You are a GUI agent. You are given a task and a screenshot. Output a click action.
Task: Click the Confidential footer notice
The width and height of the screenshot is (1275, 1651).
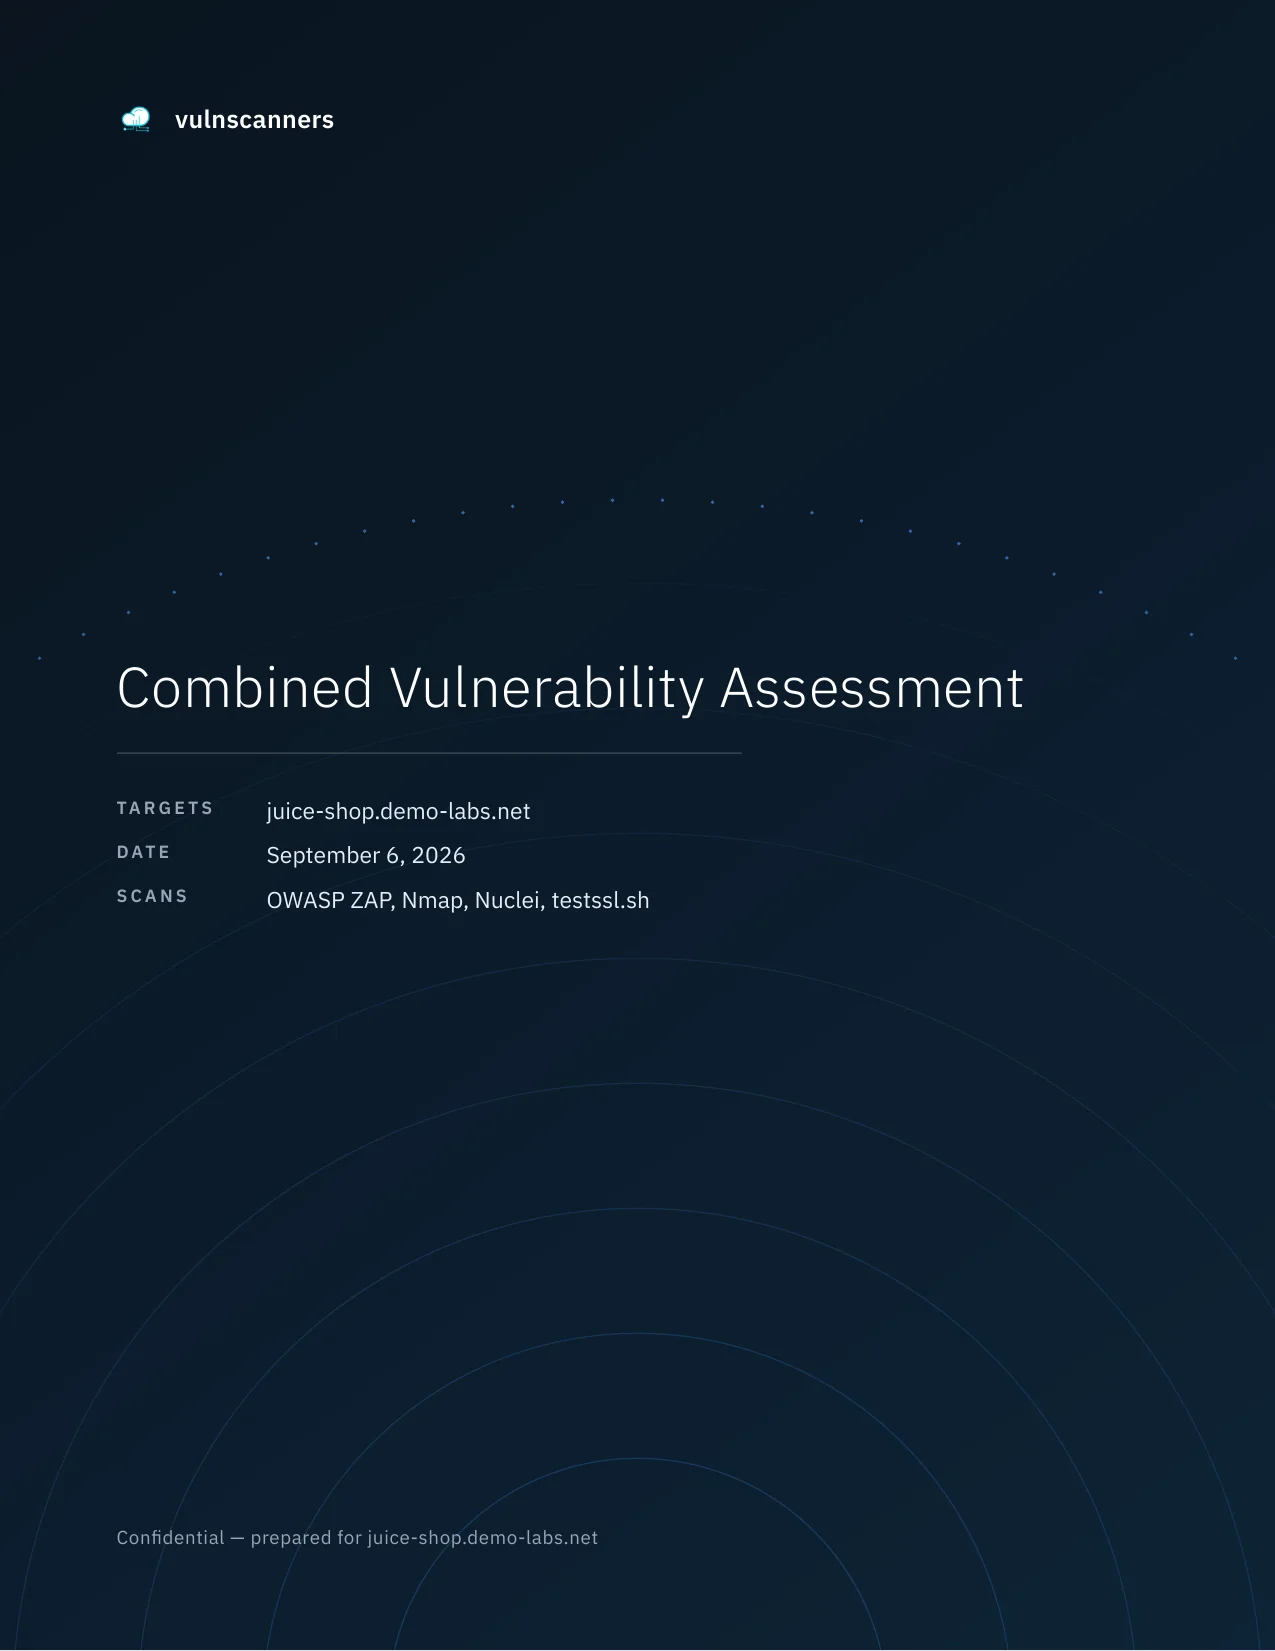click(357, 1538)
